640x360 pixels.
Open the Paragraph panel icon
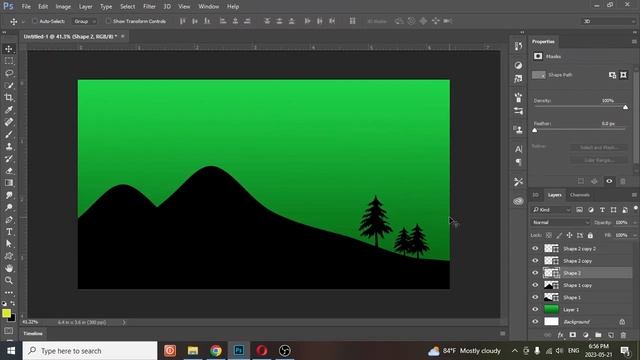coord(518,162)
